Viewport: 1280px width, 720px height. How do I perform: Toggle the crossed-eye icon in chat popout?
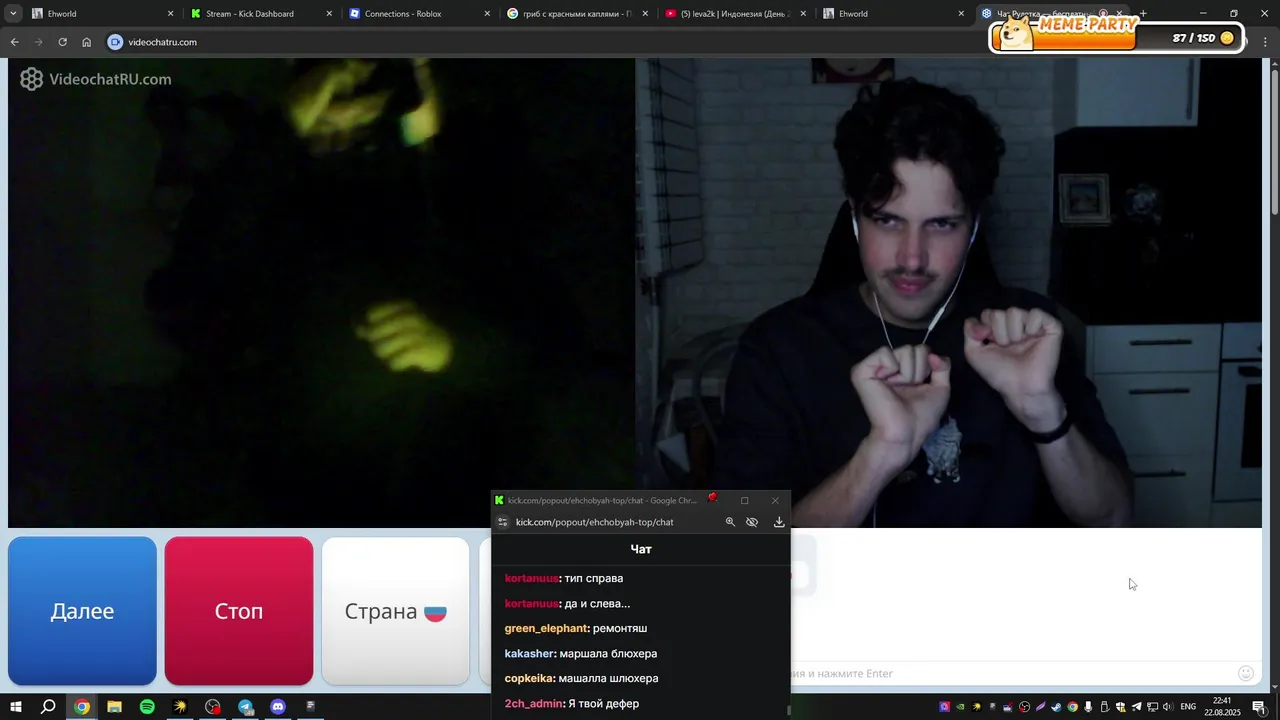pyautogui.click(x=752, y=522)
